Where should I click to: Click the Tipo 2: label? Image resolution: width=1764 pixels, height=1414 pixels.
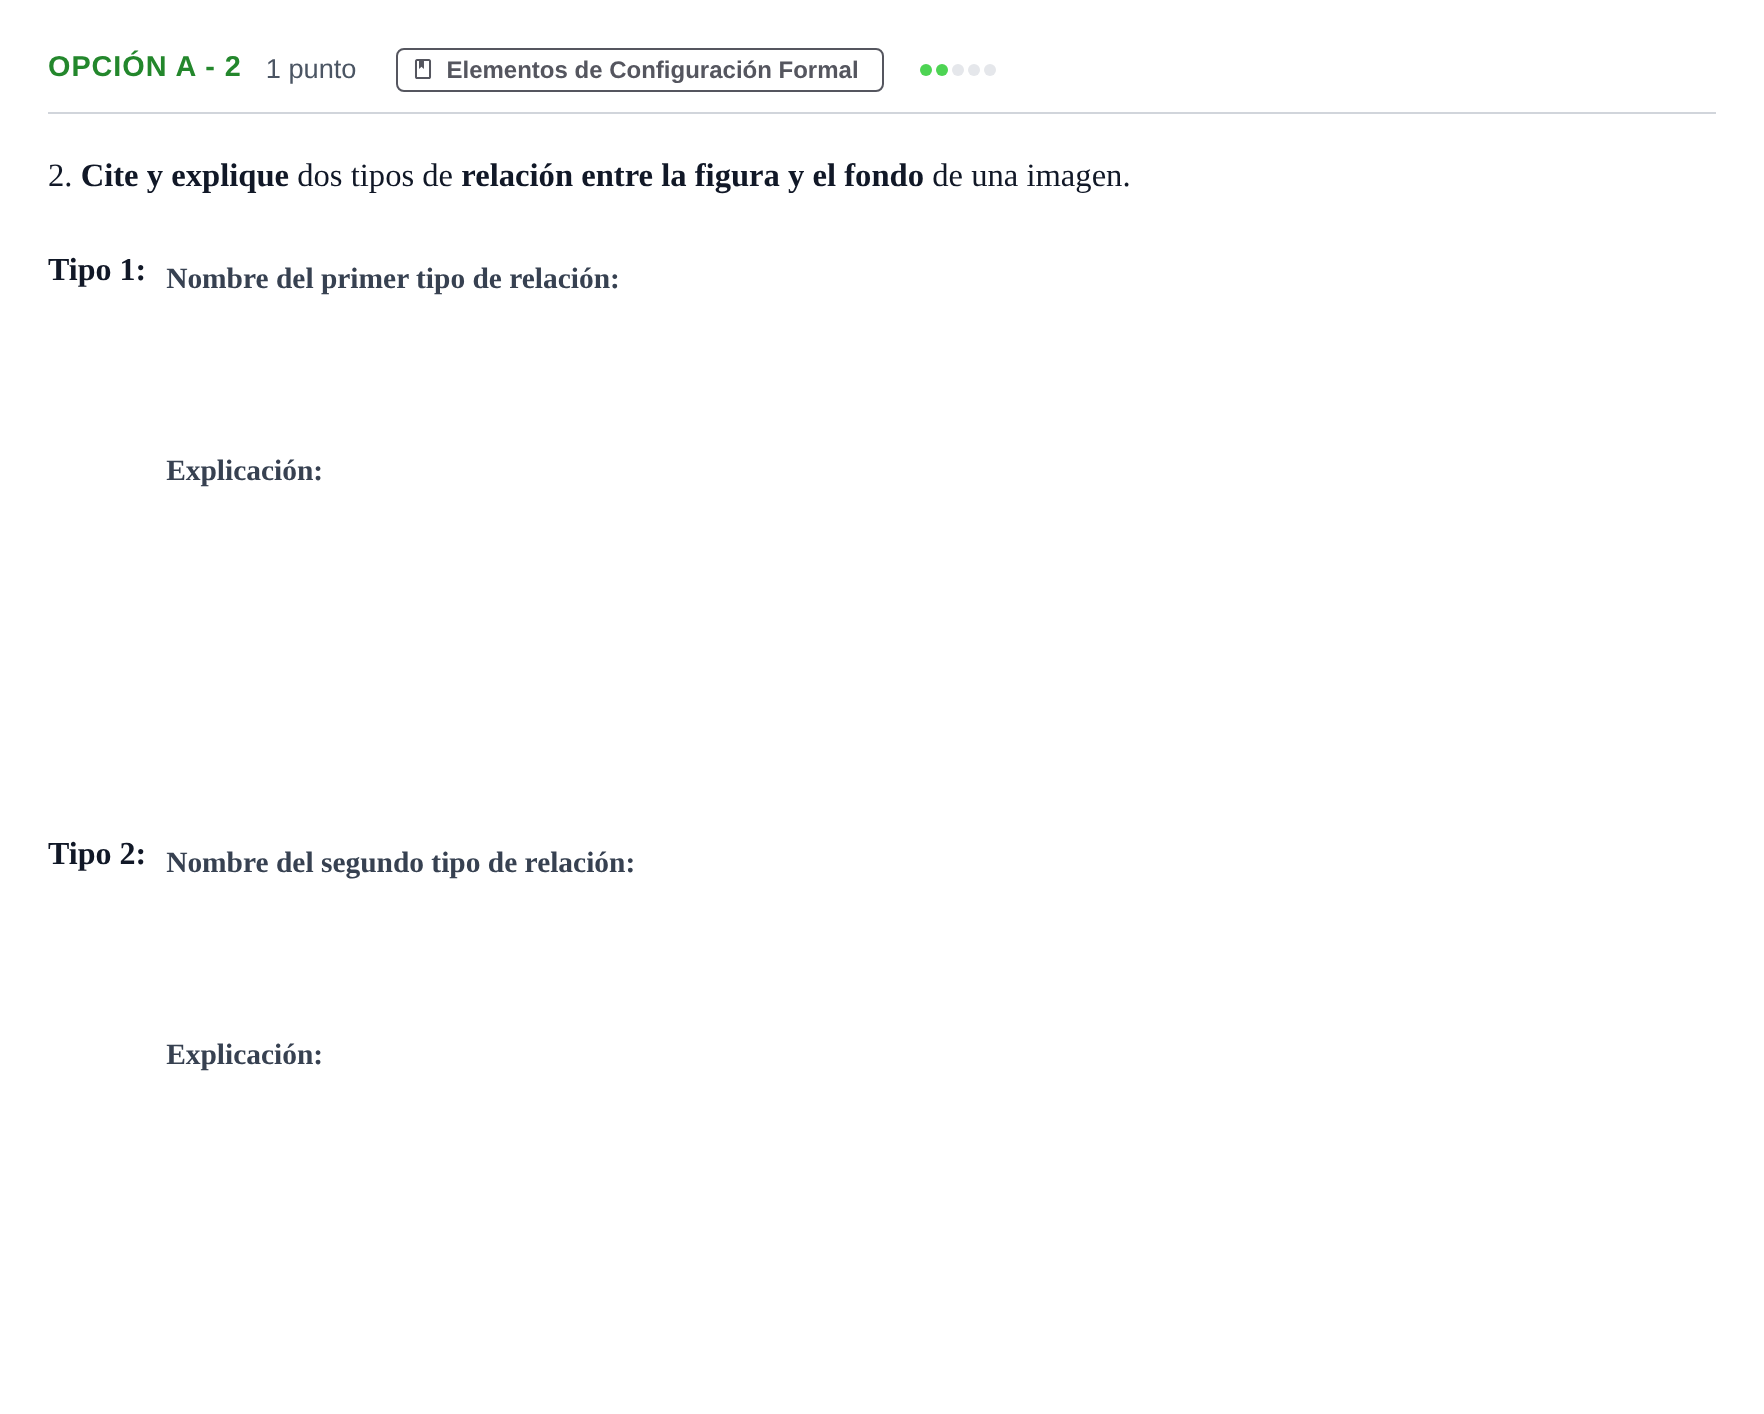(x=97, y=854)
